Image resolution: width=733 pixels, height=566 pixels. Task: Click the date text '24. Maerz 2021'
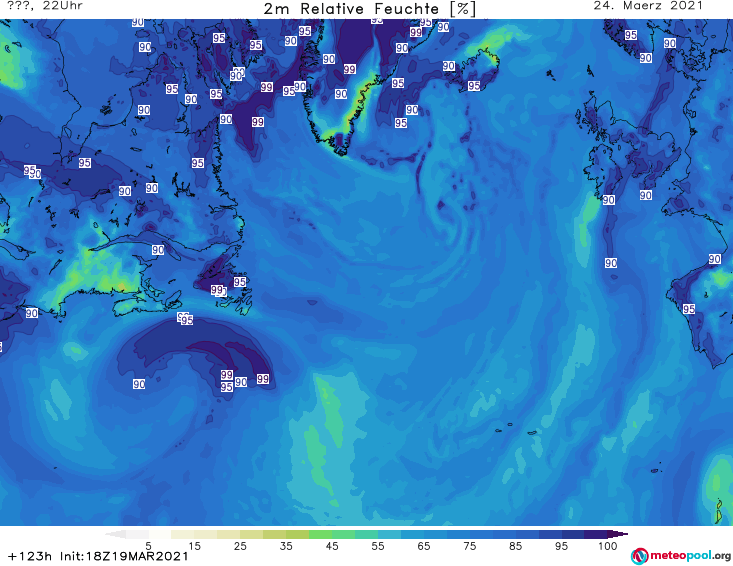pos(648,6)
